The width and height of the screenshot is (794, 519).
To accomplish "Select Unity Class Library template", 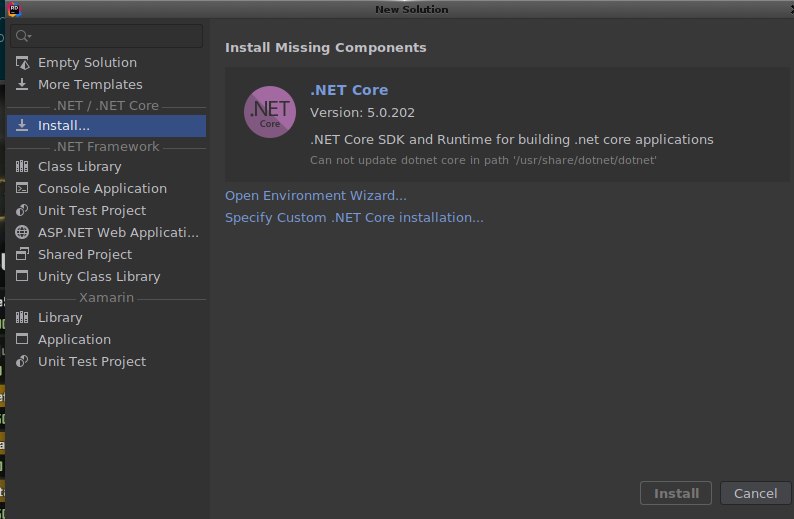I will 106,276.
